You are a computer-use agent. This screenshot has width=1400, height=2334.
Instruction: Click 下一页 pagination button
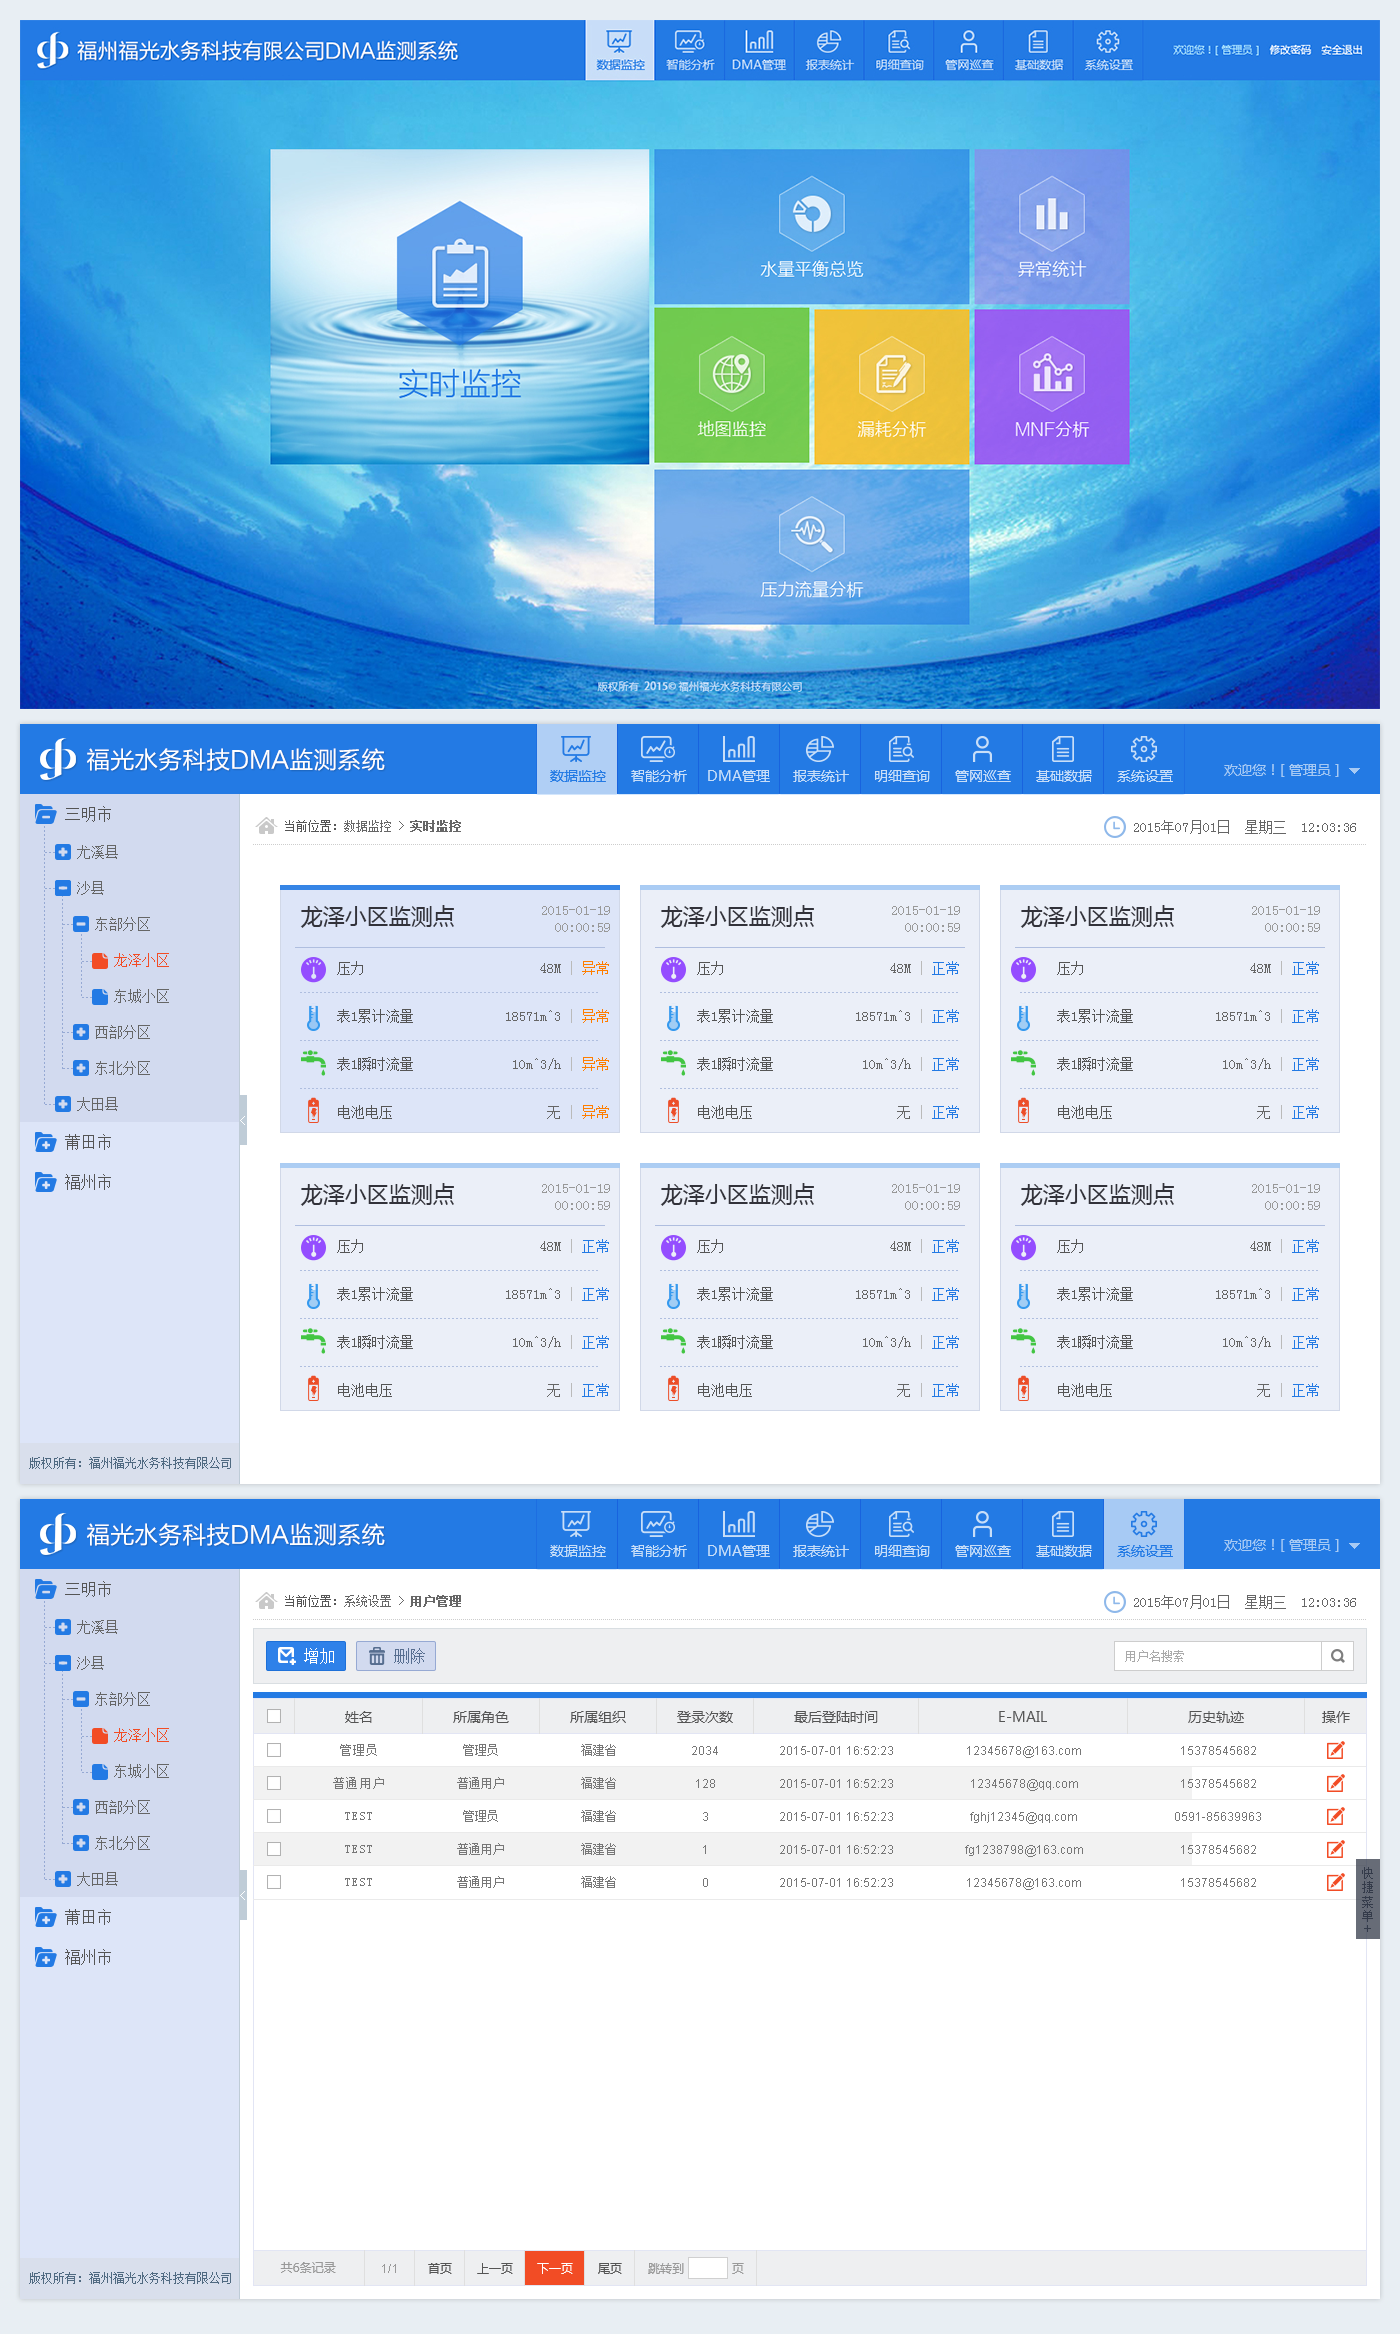(x=555, y=2268)
